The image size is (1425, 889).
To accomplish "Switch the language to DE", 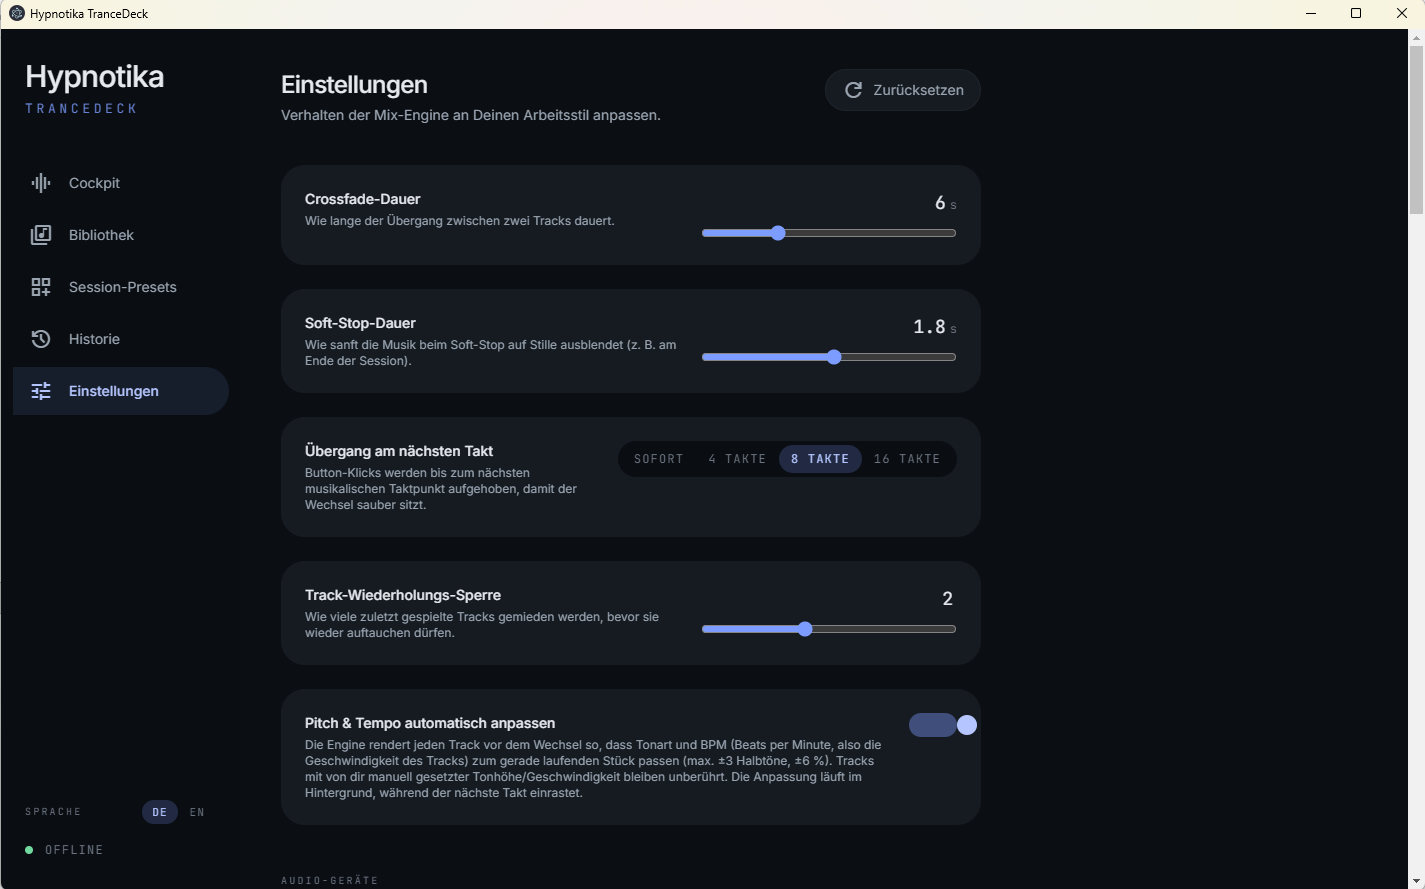I will [160, 812].
